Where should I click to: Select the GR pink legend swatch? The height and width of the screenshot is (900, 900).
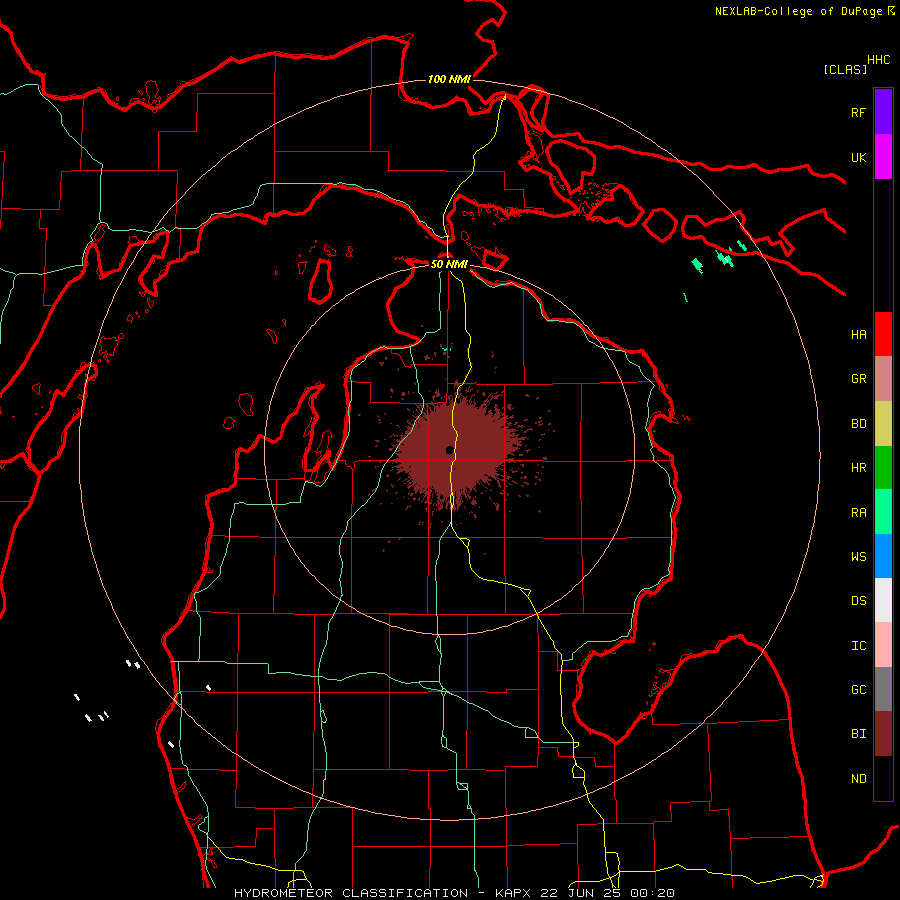tap(883, 379)
